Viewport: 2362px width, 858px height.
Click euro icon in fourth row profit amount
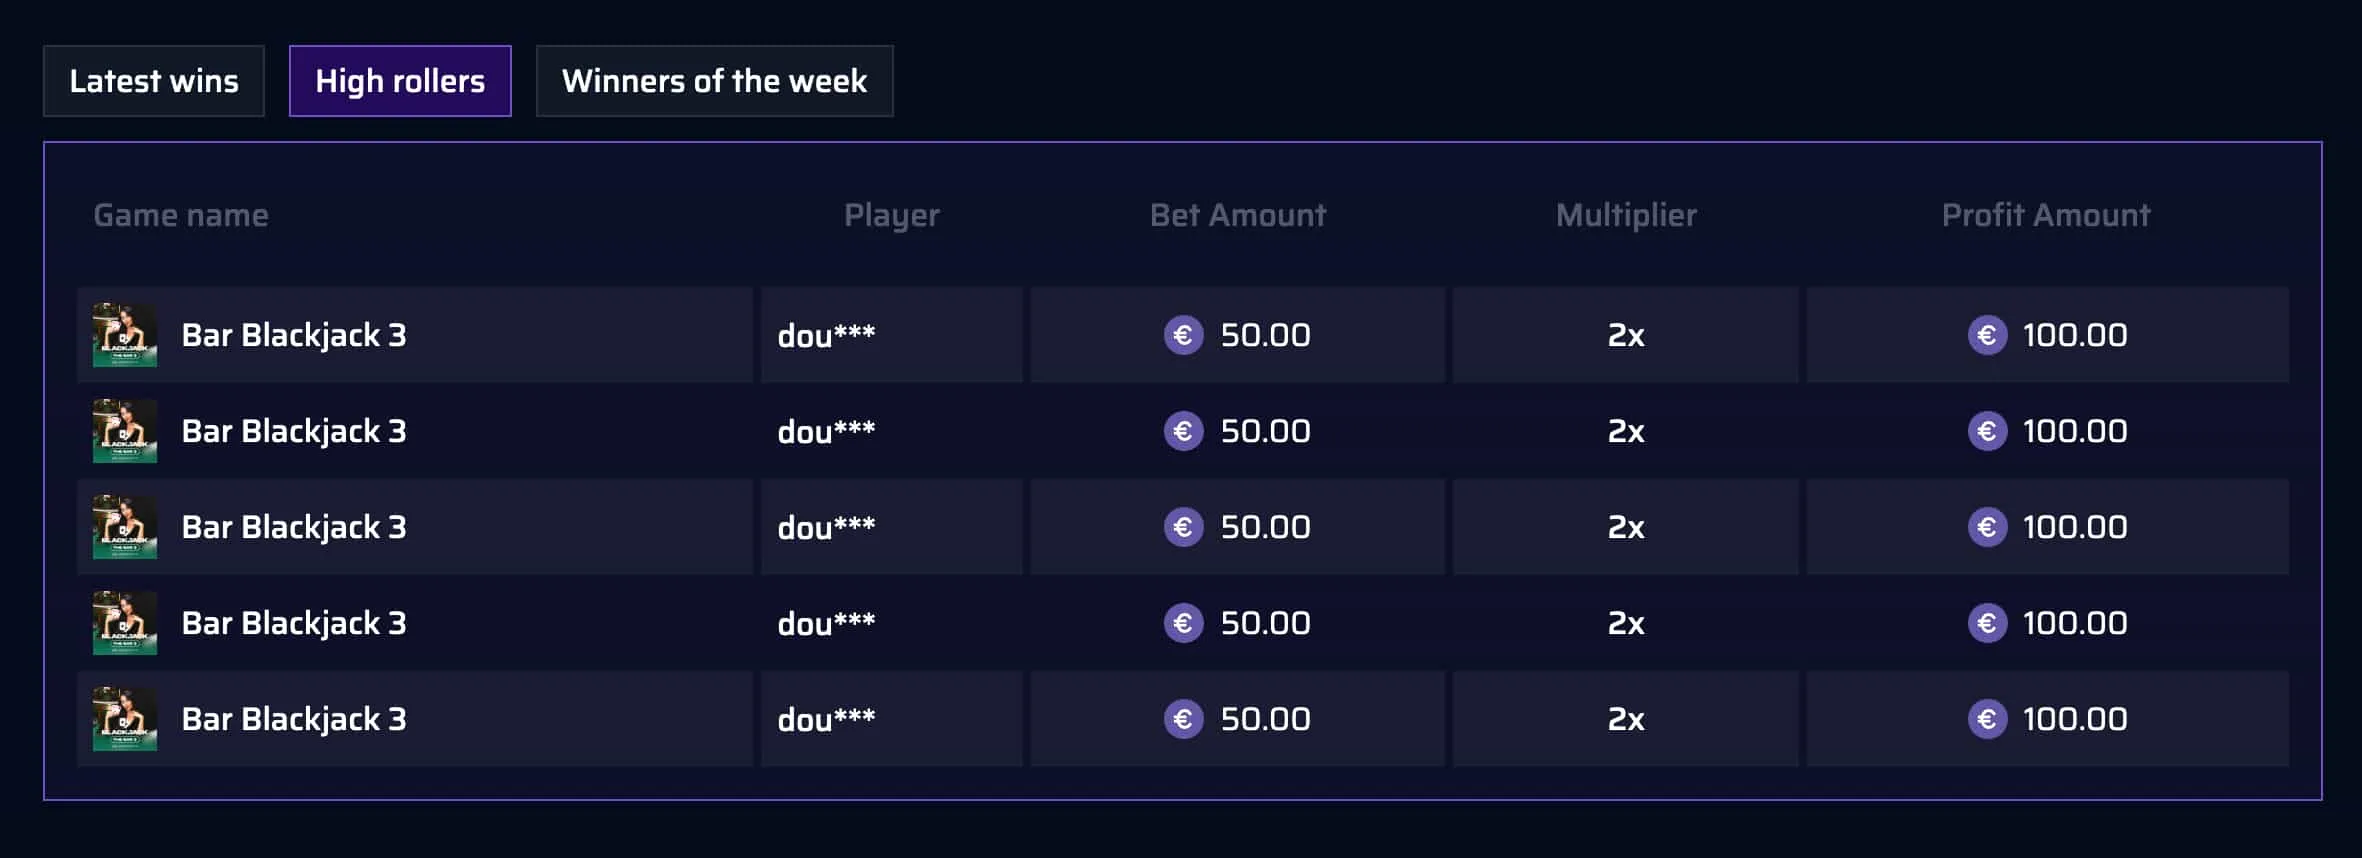pos(1988,623)
